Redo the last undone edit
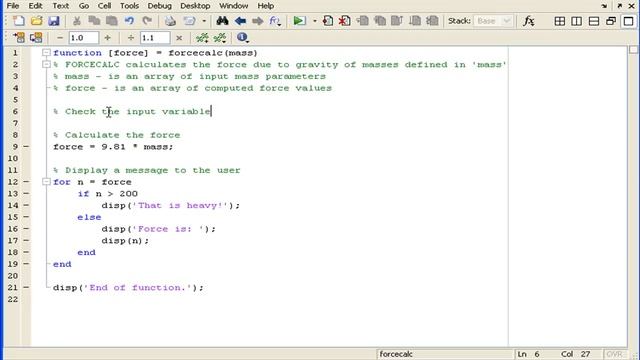 pyautogui.click(x=147, y=21)
